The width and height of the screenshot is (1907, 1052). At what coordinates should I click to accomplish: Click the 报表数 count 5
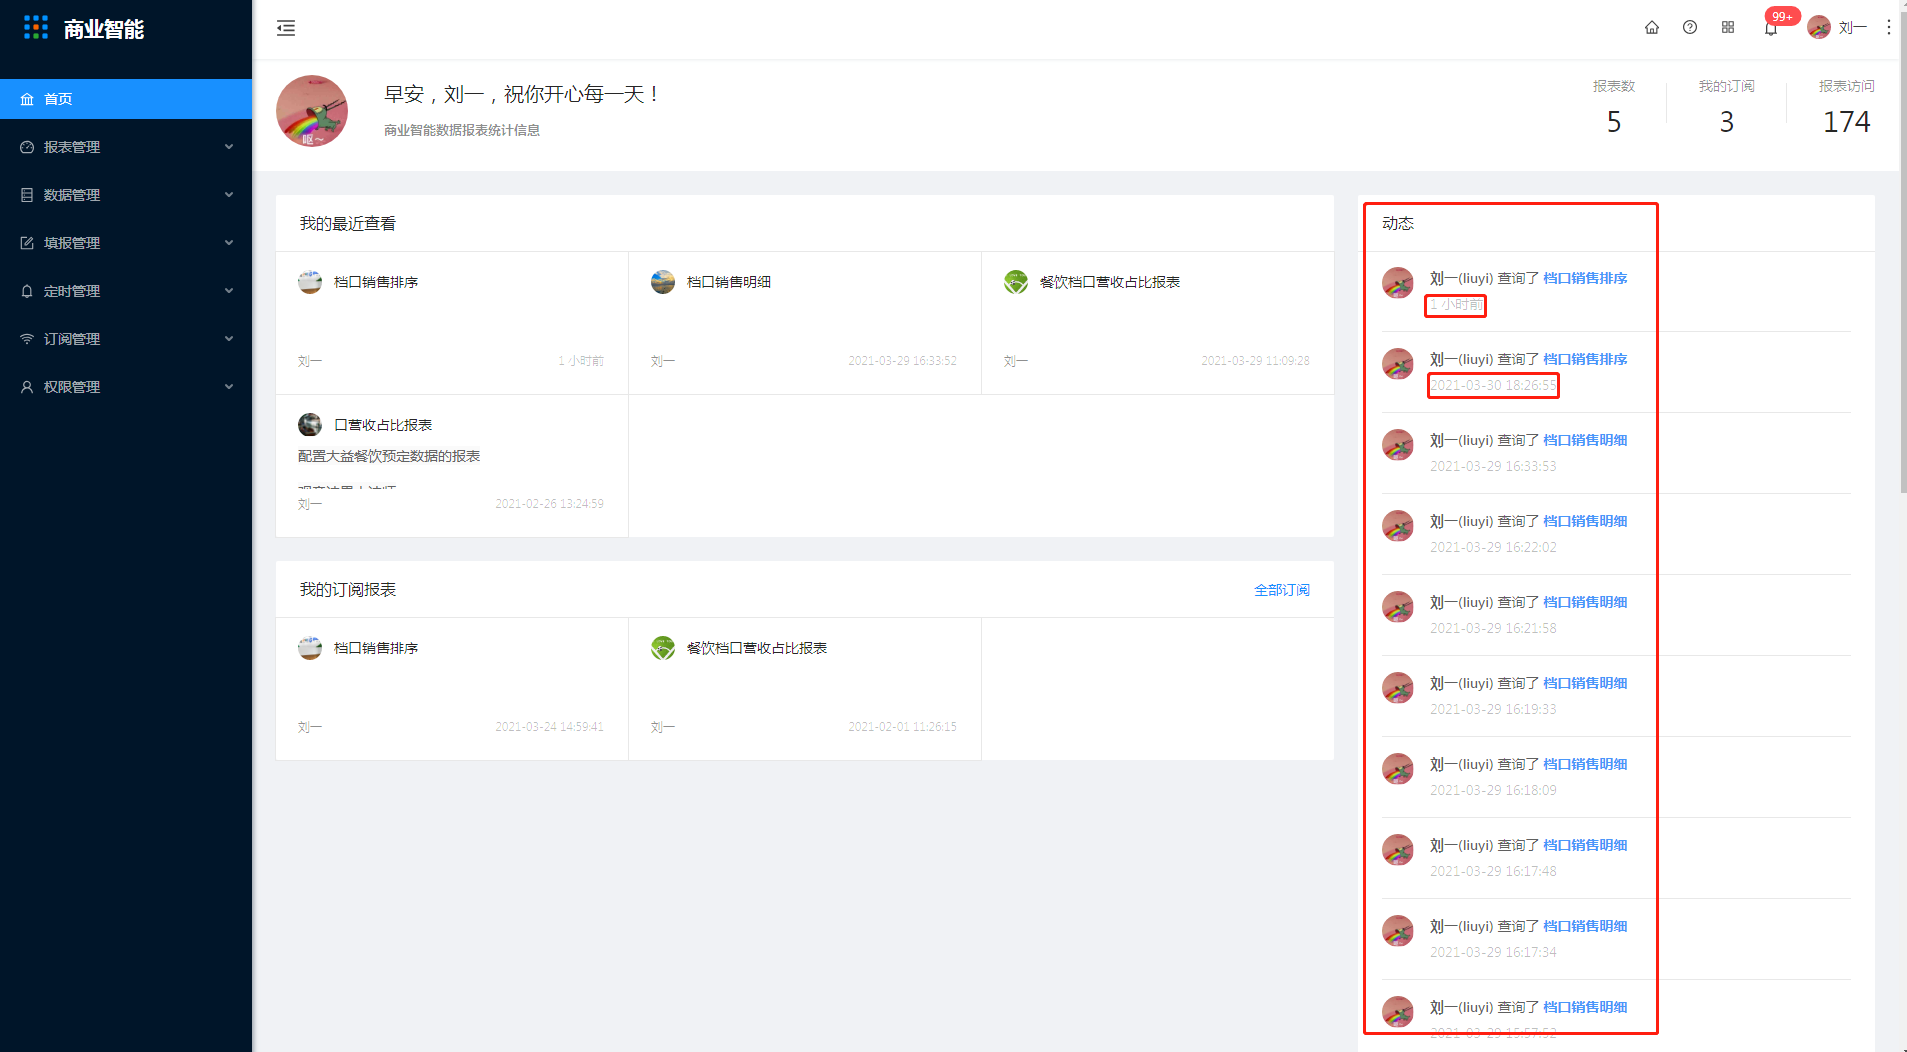(x=1614, y=122)
